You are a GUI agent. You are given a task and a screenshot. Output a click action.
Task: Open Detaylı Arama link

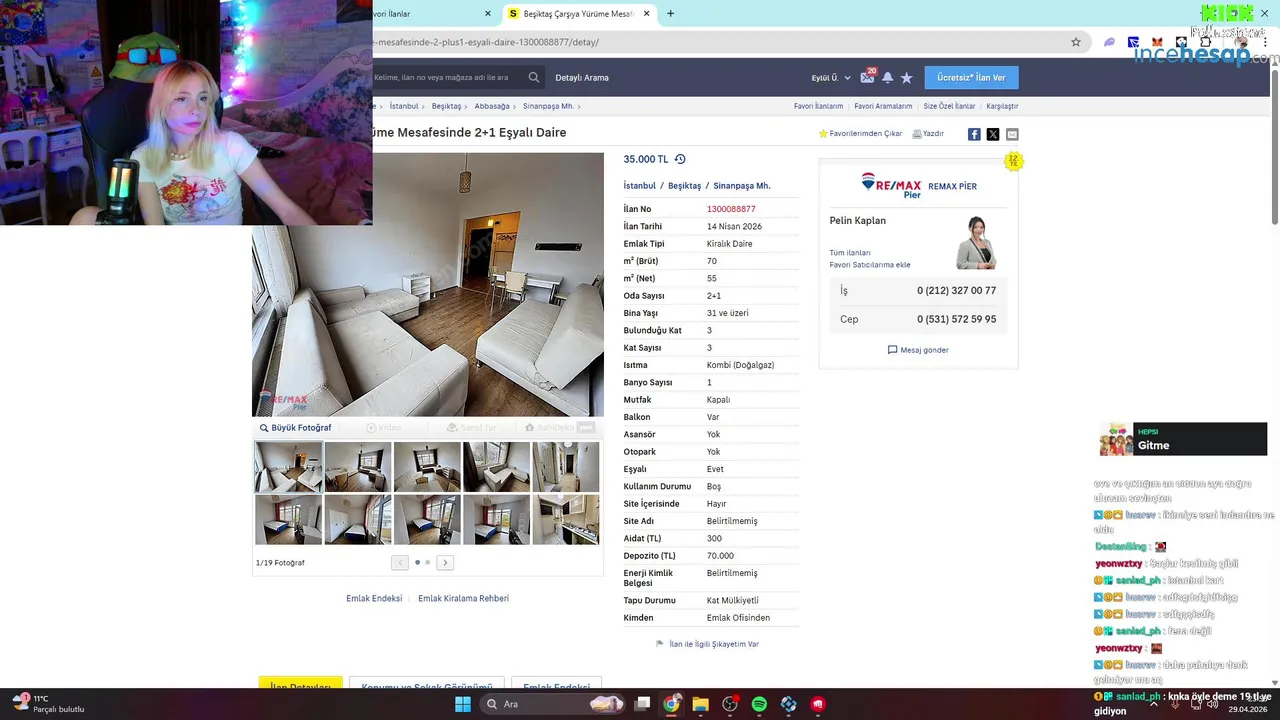tap(582, 77)
